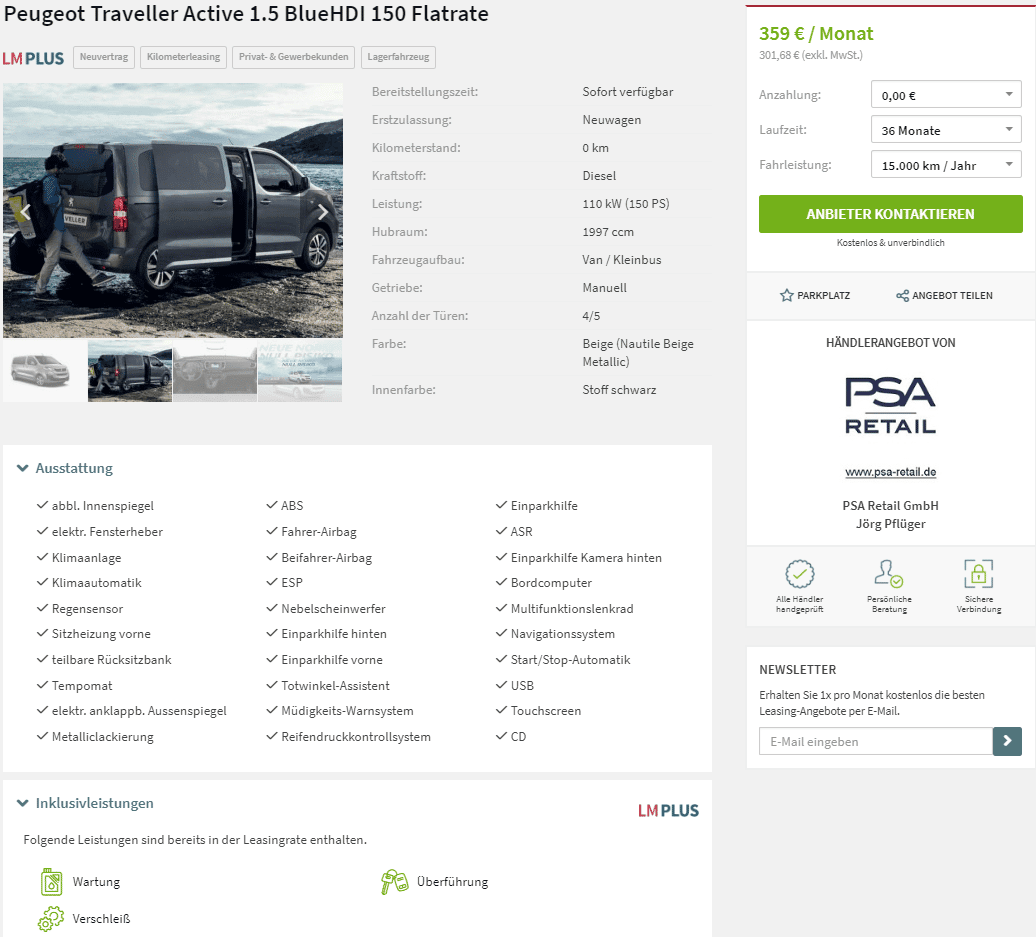Click the Verschleiß gears icon
Viewport: 1036px width, 937px height.
pyautogui.click(x=51, y=918)
